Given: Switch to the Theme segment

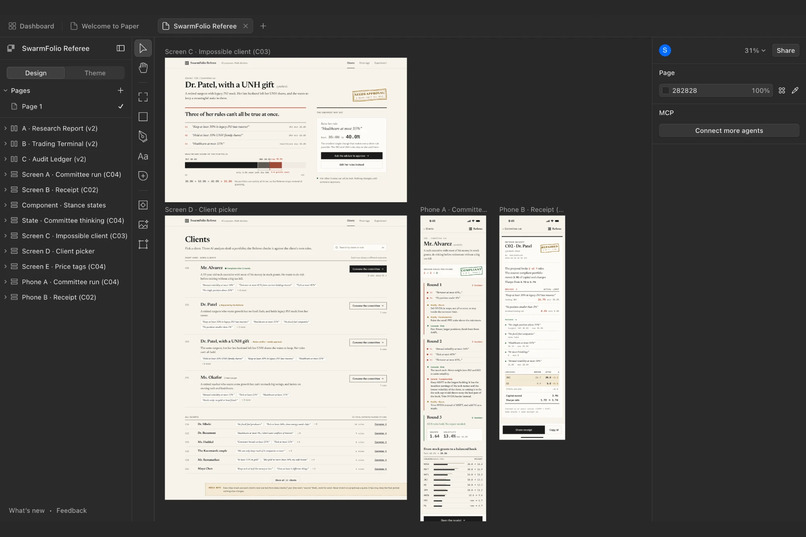Looking at the screenshot, I should click(x=95, y=73).
